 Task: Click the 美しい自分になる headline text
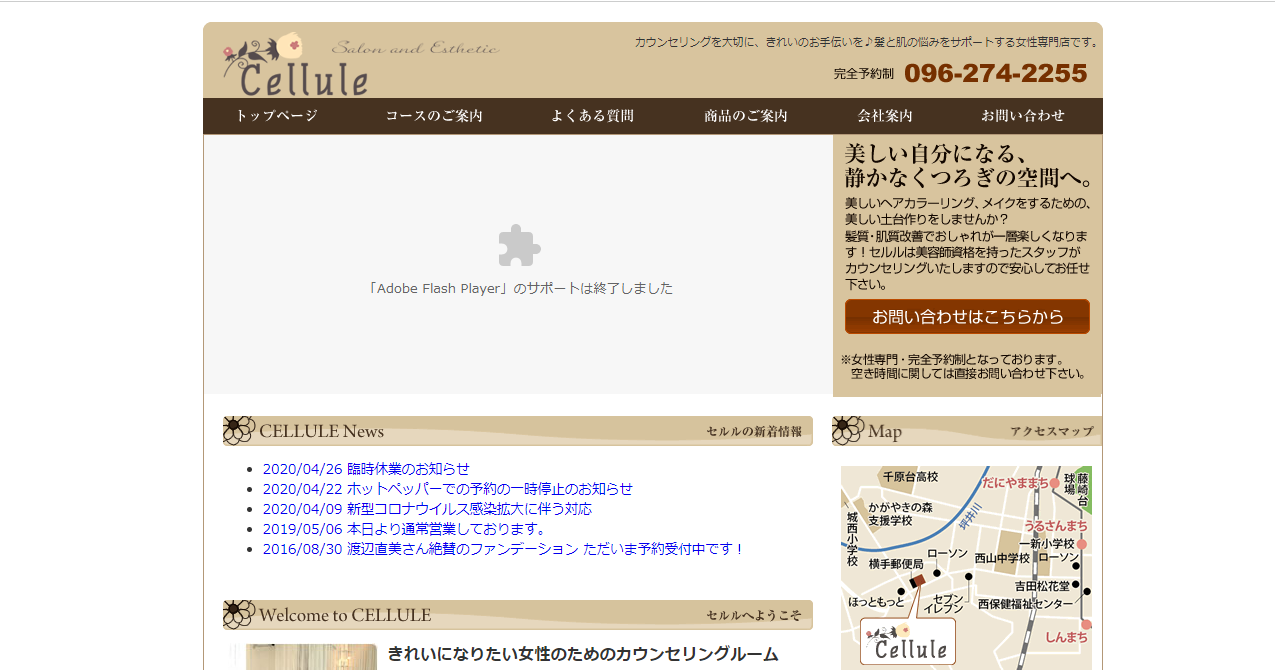pos(967,167)
